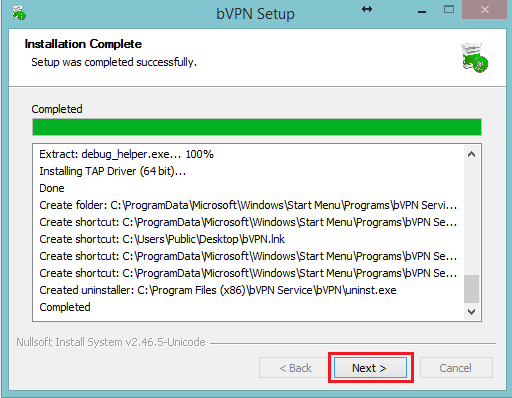Maximize the bVPN Setup window
Screen dimensions: 512x398
coord(449,9)
